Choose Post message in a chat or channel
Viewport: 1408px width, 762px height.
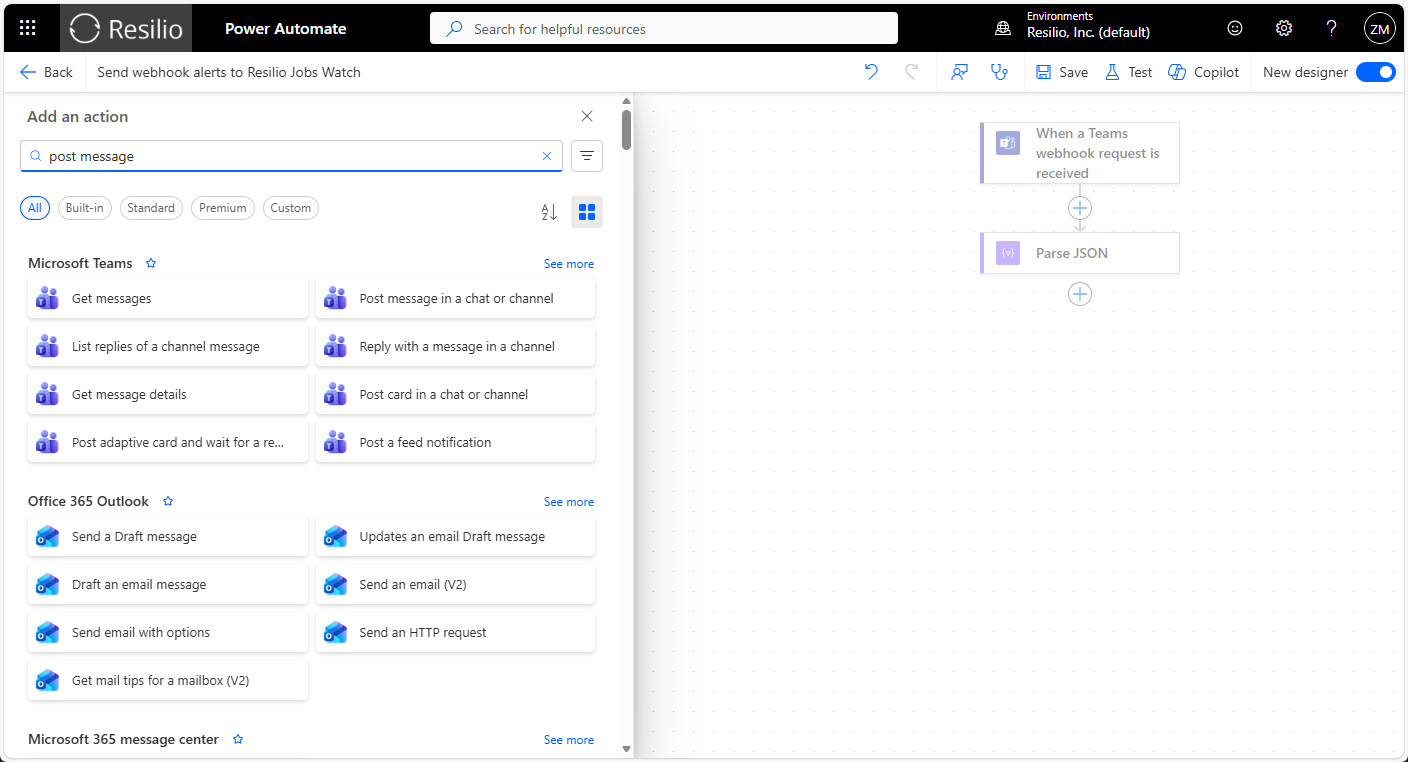click(455, 298)
